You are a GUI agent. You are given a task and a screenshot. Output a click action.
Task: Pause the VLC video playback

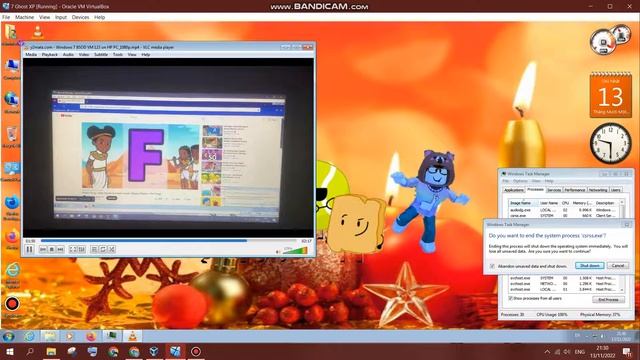click(x=29, y=249)
